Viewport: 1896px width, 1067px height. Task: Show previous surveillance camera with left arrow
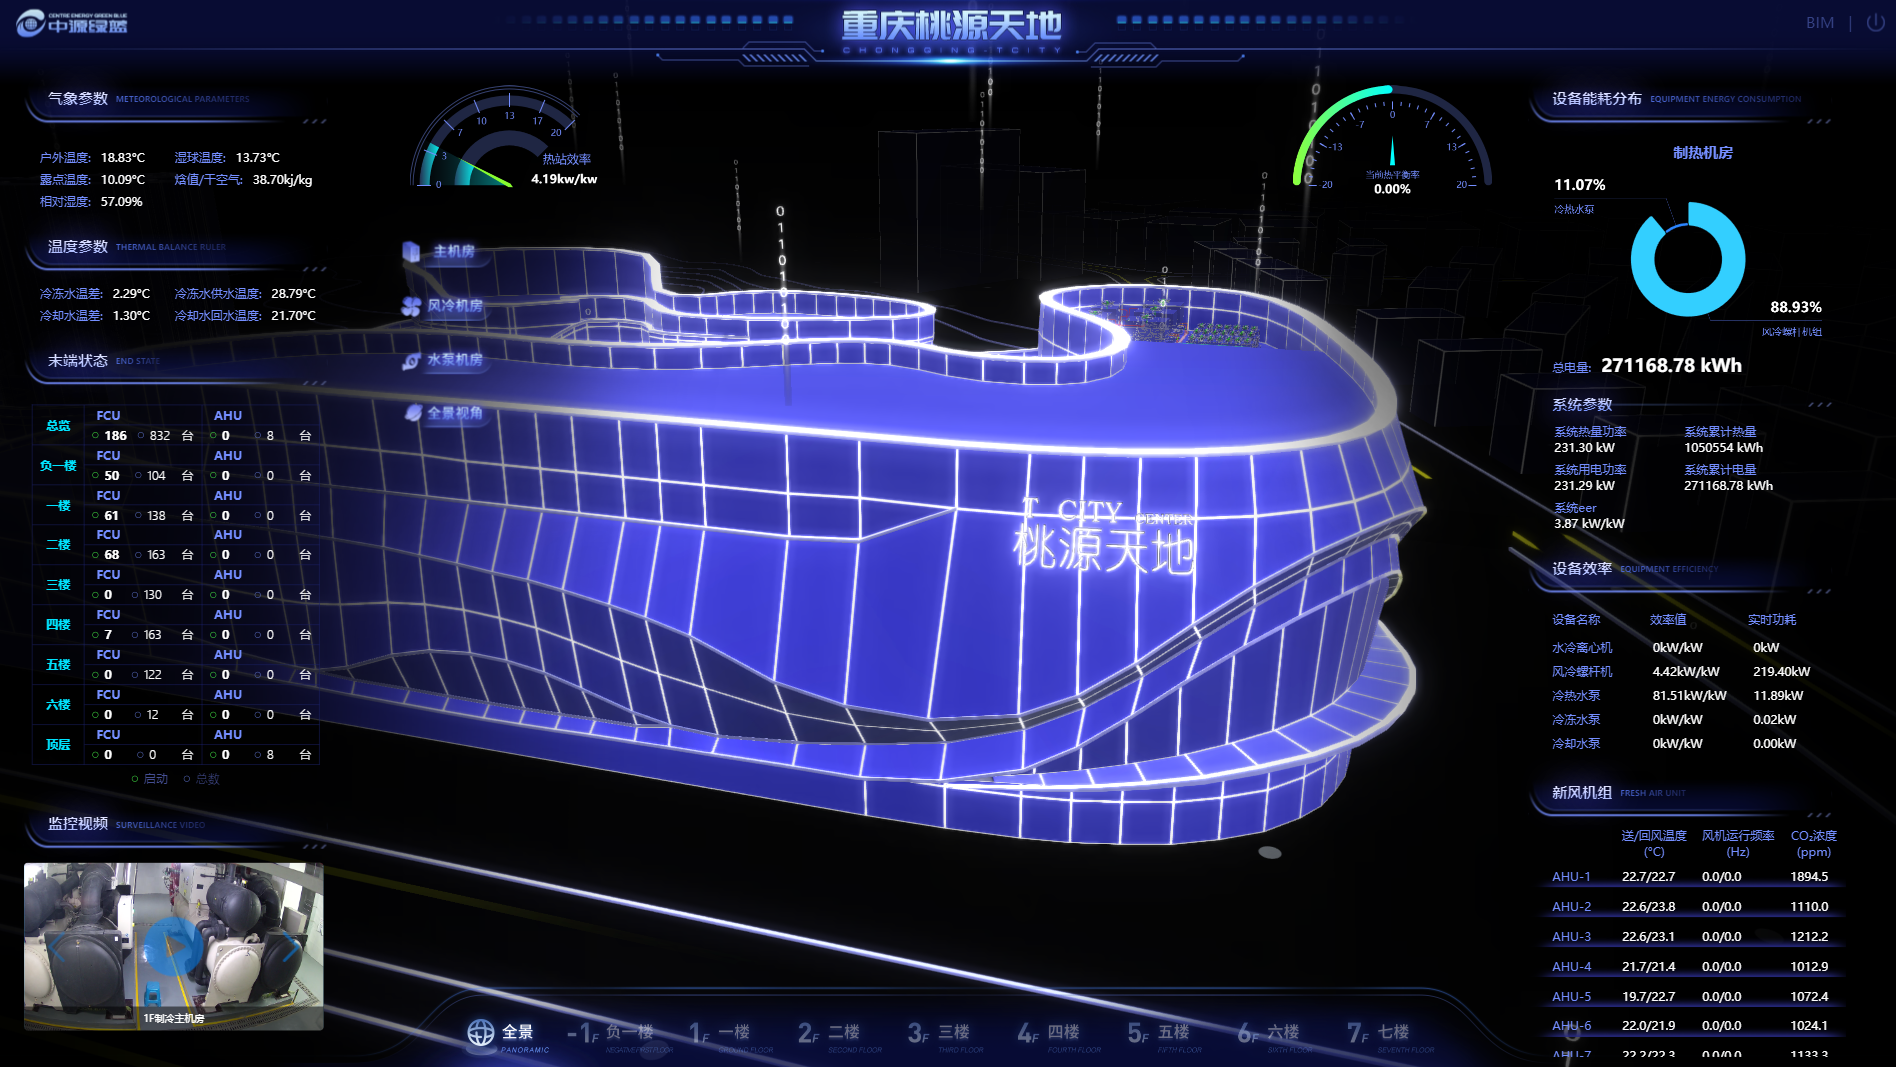click(x=57, y=947)
